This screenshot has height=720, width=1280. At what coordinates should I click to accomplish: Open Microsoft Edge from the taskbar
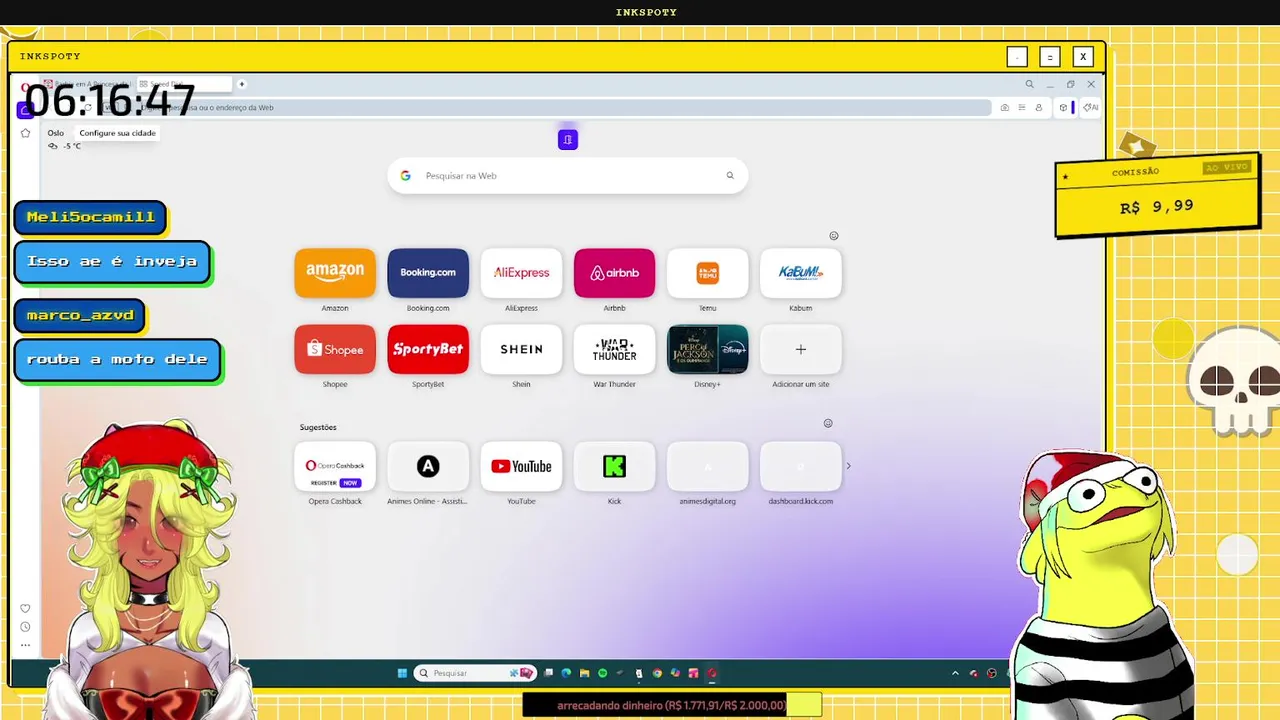(566, 673)
